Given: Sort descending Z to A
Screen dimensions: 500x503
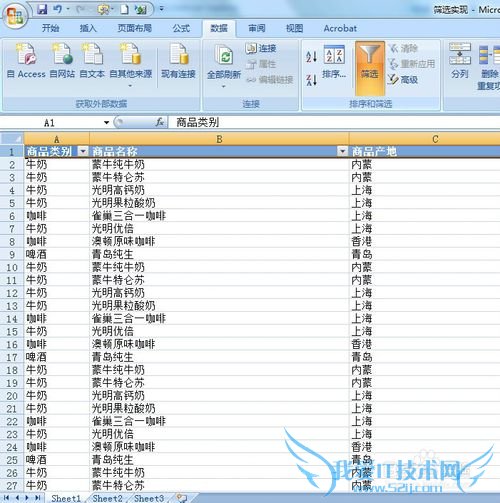Looking at the screenshot, I should (x=311, y=80).
